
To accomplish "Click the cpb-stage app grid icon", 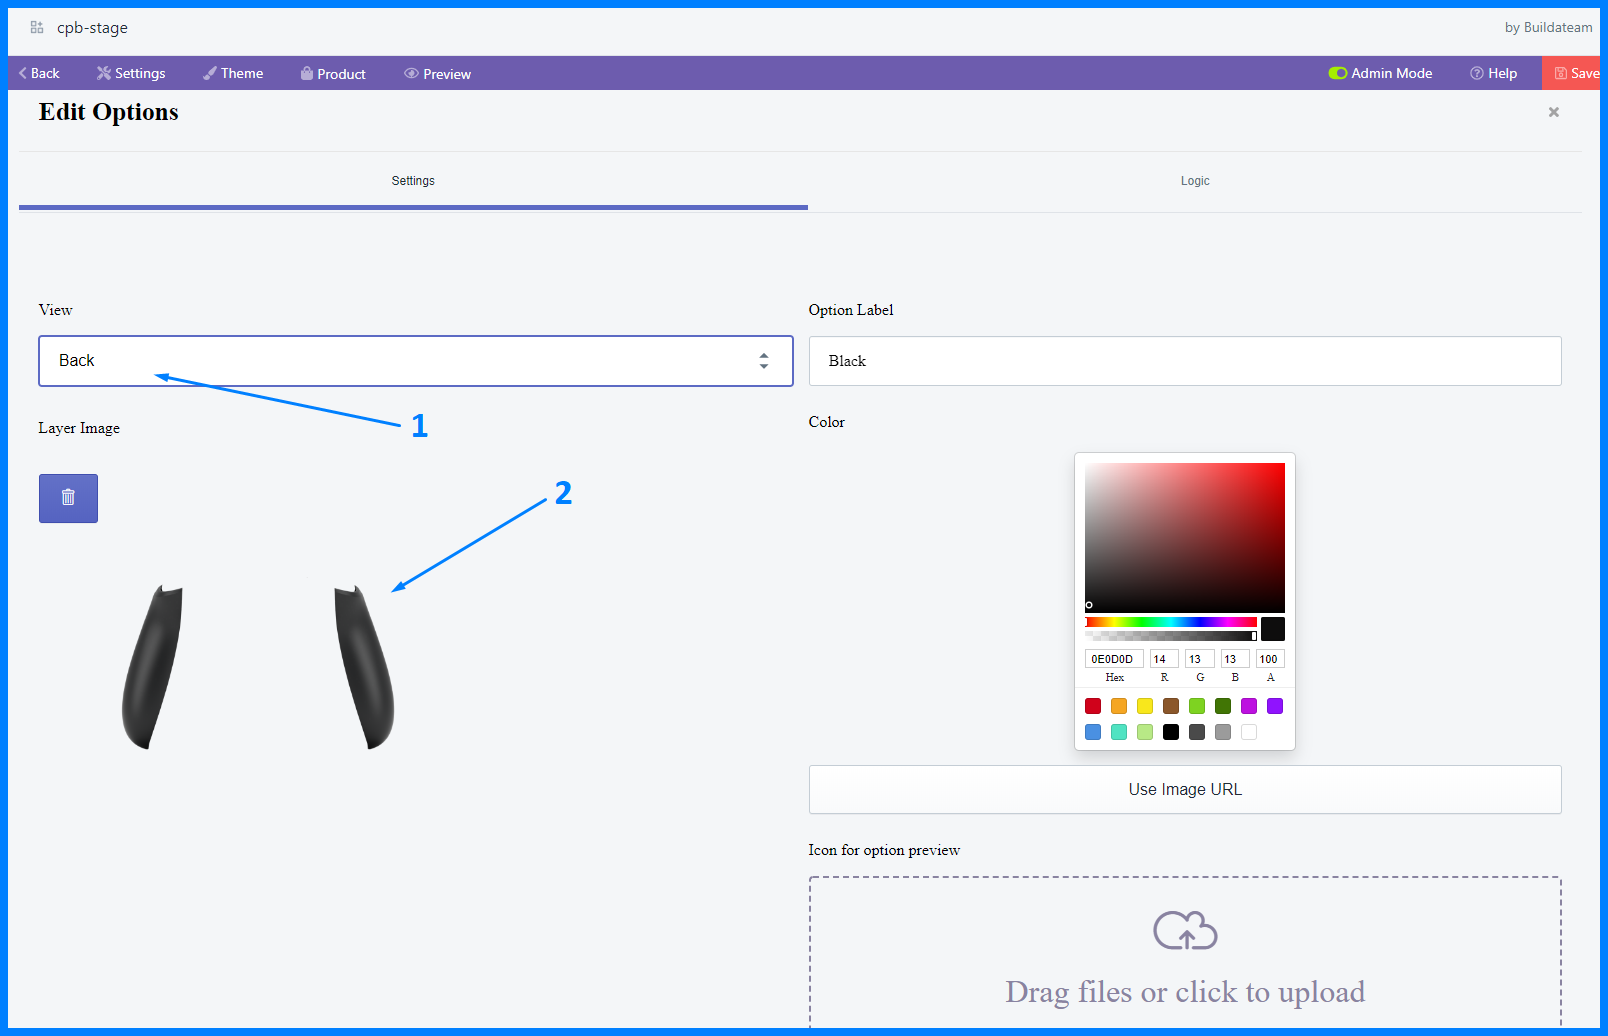I will point(37,28).
